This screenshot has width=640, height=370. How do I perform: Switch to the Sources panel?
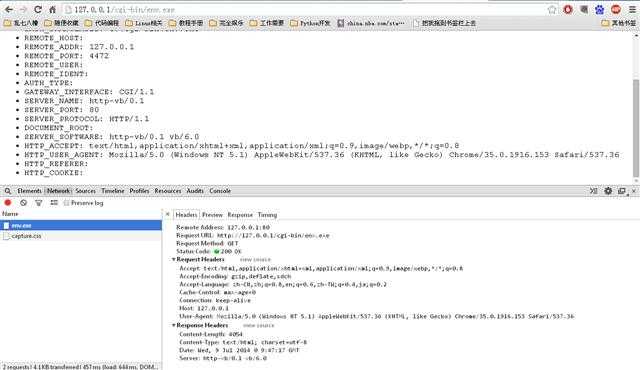tap(85, 191)
